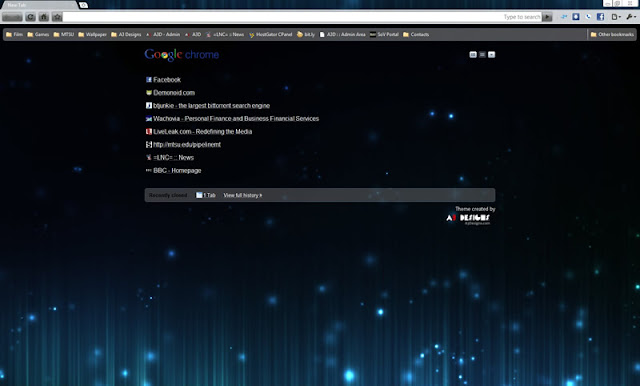Switch to list view of most visited
The image size is (640, 386).
[x=482, y=55]
